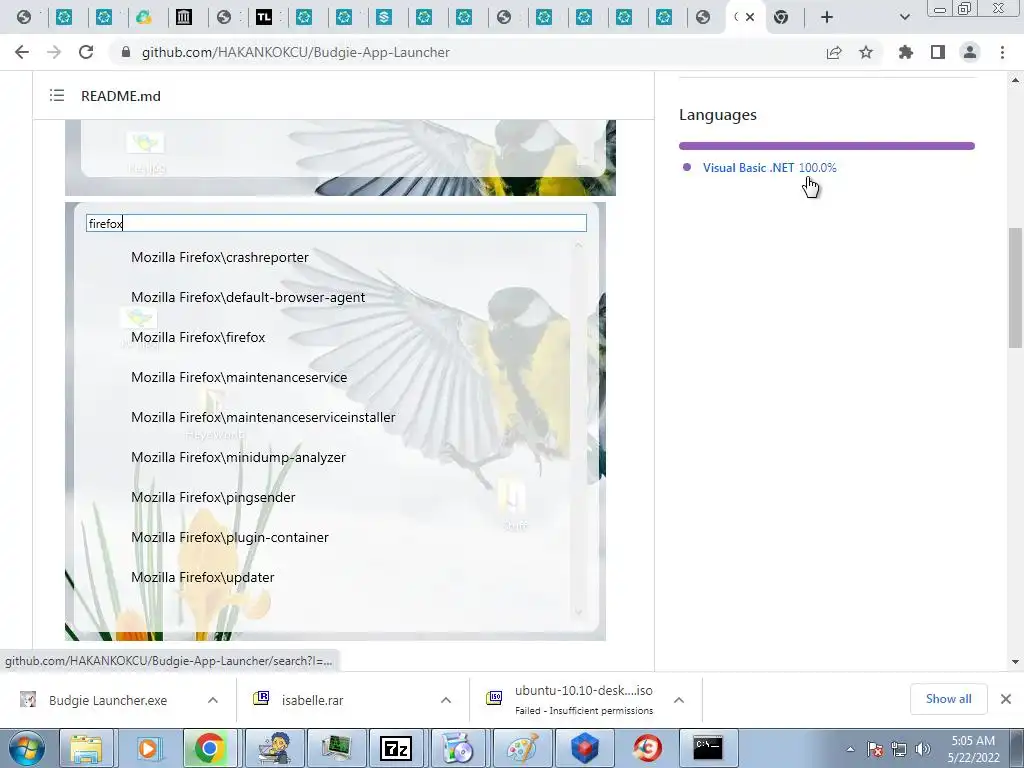Image resolution: width=1024 pixels, height=768 pixels.
Task: Click Mozilla Firefox\crashreporter entry
Action: click(x=219, y=257)
